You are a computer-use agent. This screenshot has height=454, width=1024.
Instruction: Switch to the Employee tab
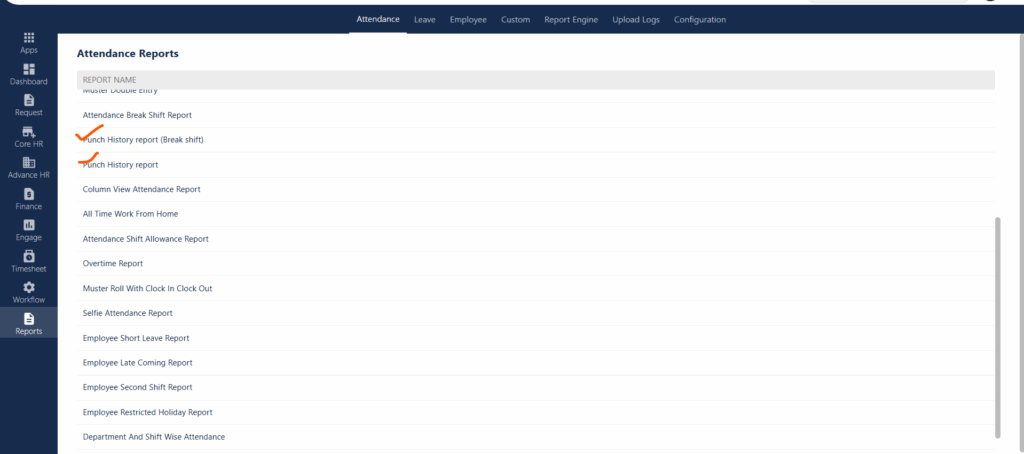[x=467, y=19]
